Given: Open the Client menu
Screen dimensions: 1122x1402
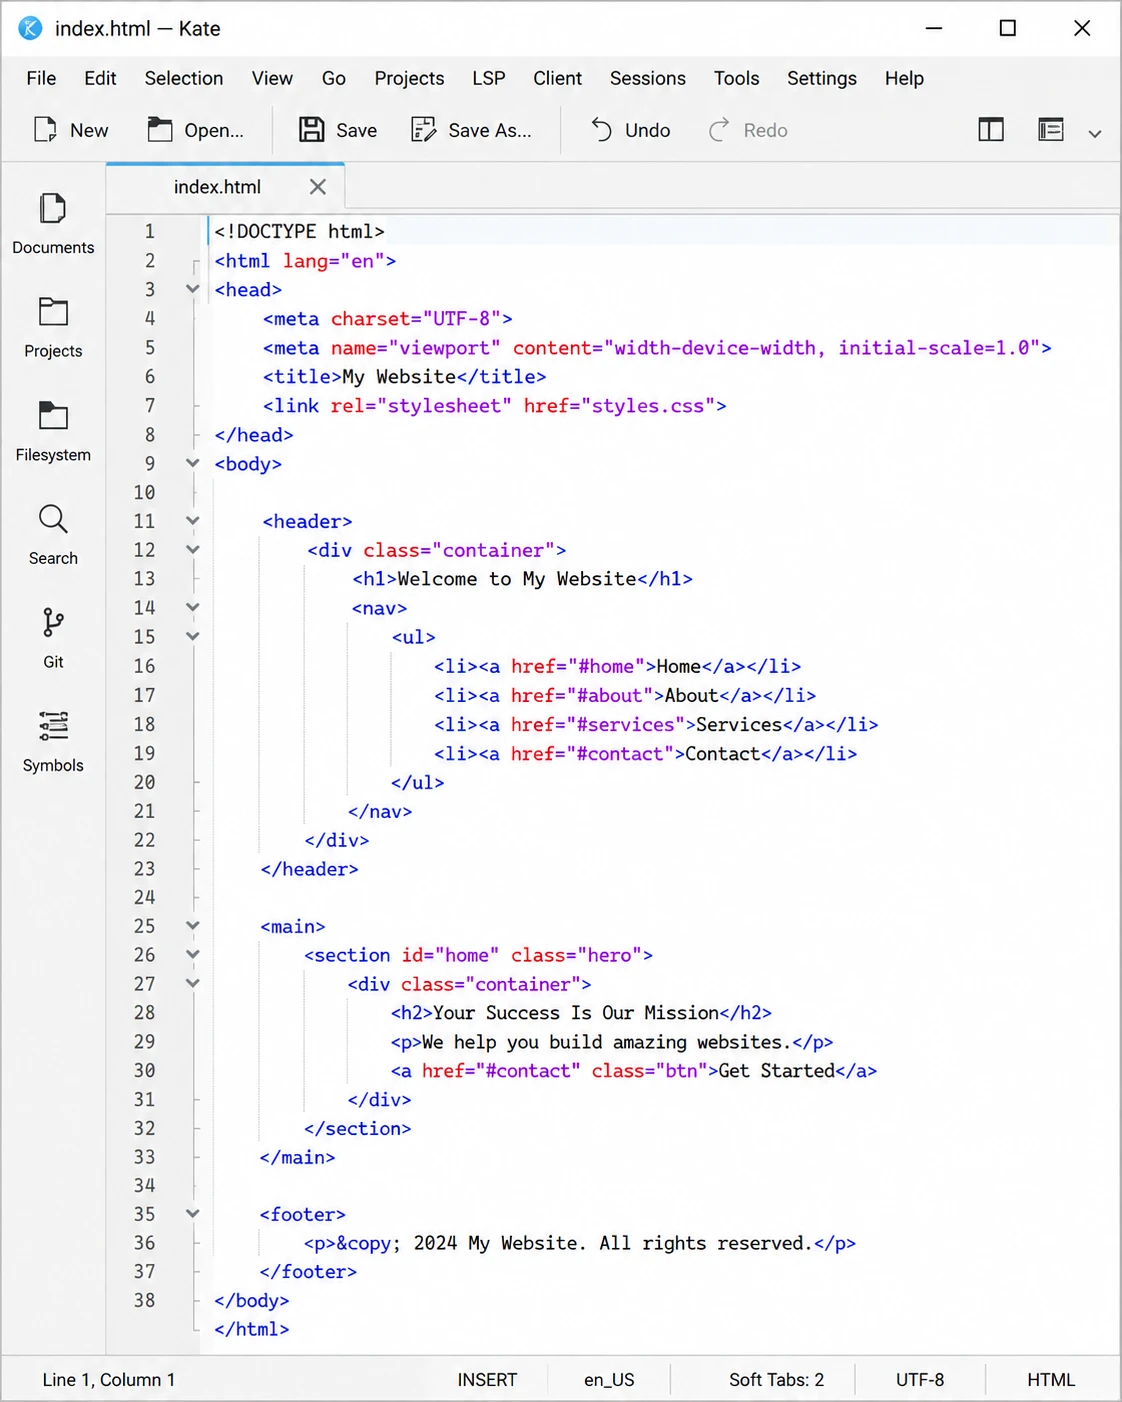Looking at the screenshot, I should 557,78.
